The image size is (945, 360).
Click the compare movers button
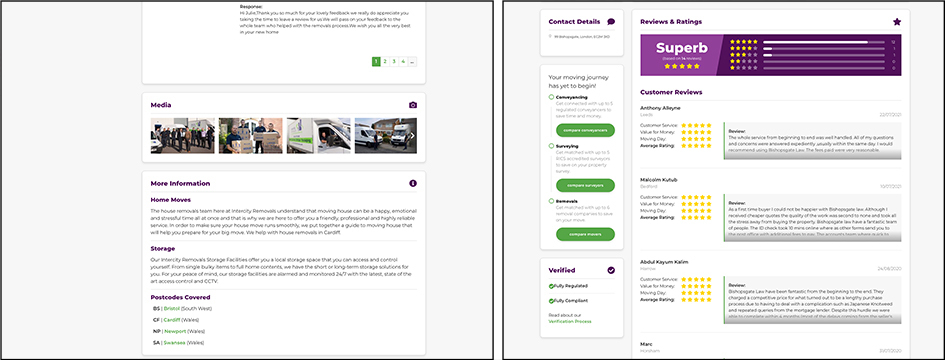(x=585, y=235)
